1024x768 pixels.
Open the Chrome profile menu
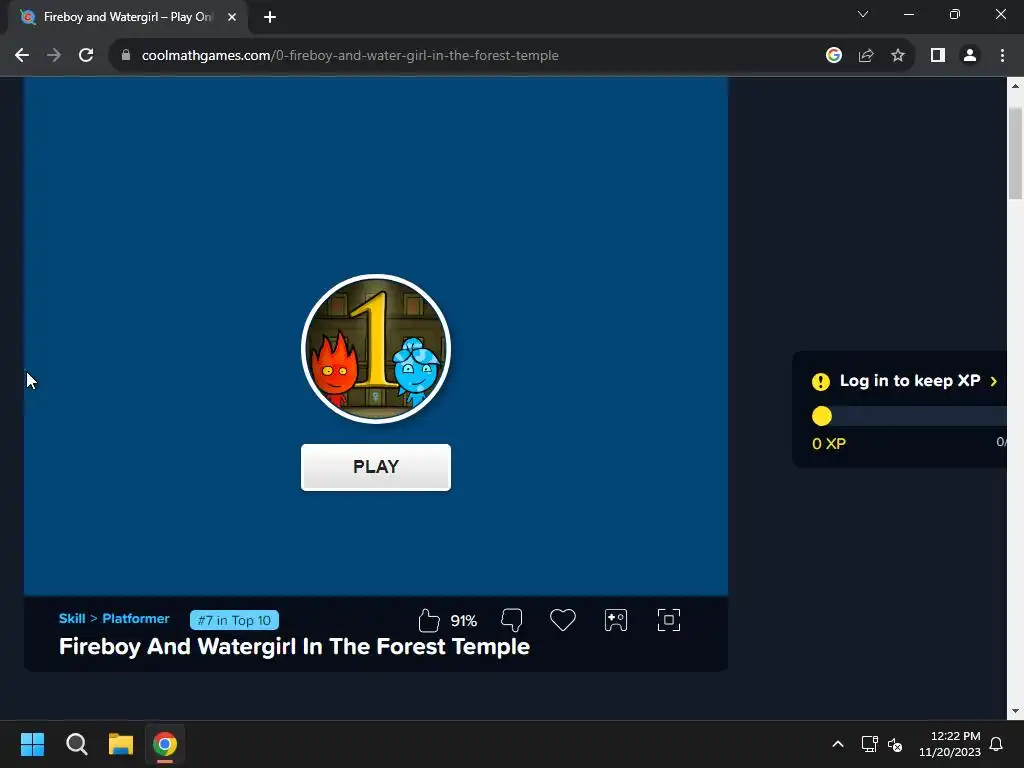point(970,56)
